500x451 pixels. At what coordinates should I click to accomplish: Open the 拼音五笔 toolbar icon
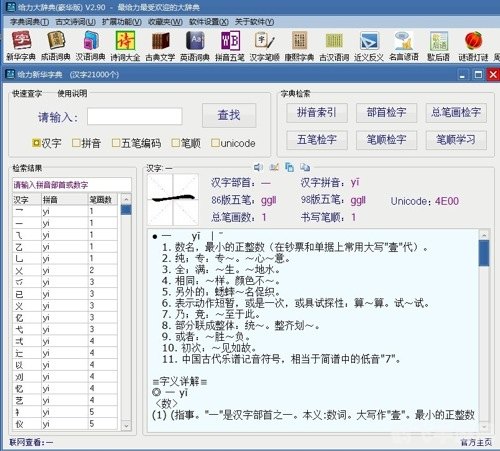[x=230, y=46]
